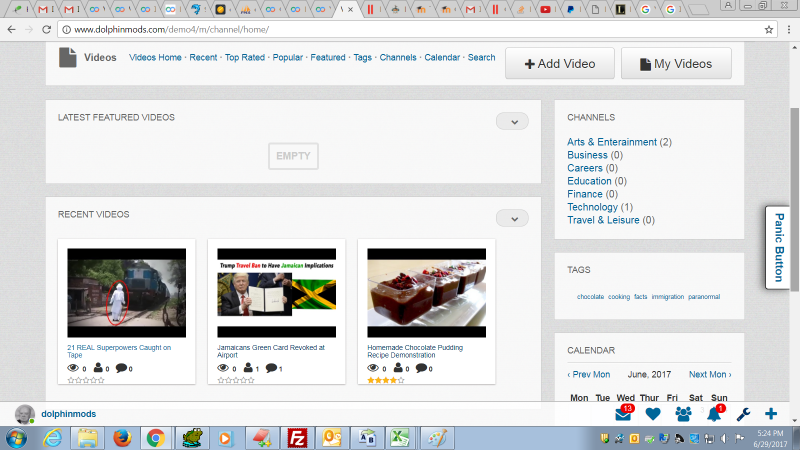The width and height of the screenshot is (800, 450).
Task: Go to the Recent videos menu item
Action: click(x=203, y=58)
